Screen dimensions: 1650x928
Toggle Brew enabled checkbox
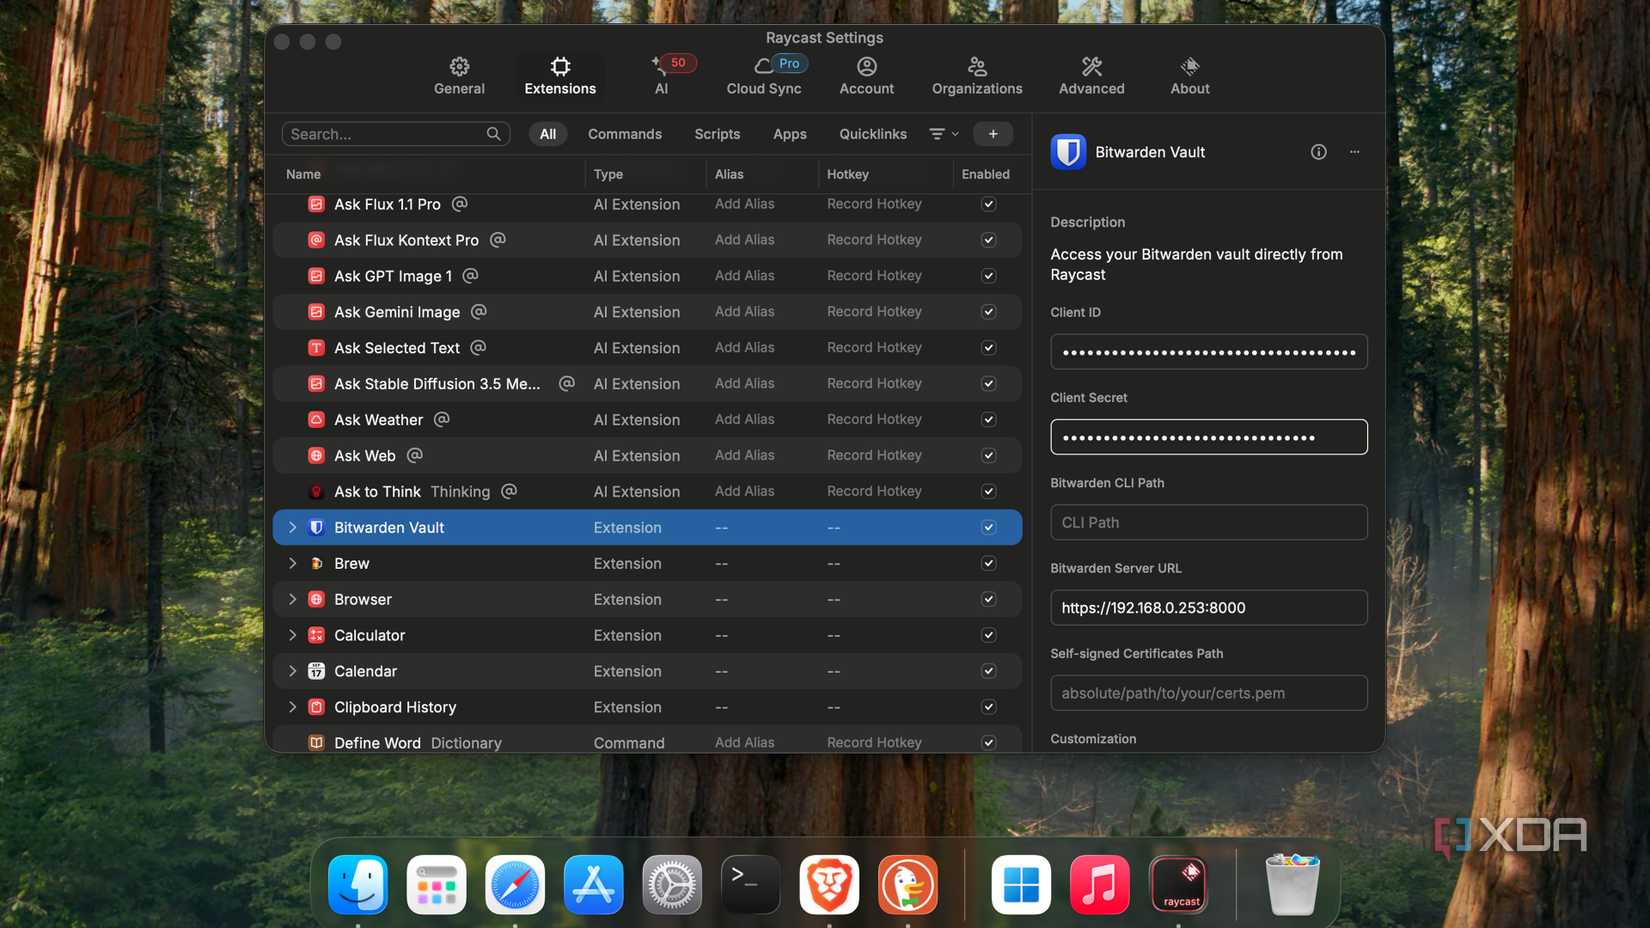[988, 563]
